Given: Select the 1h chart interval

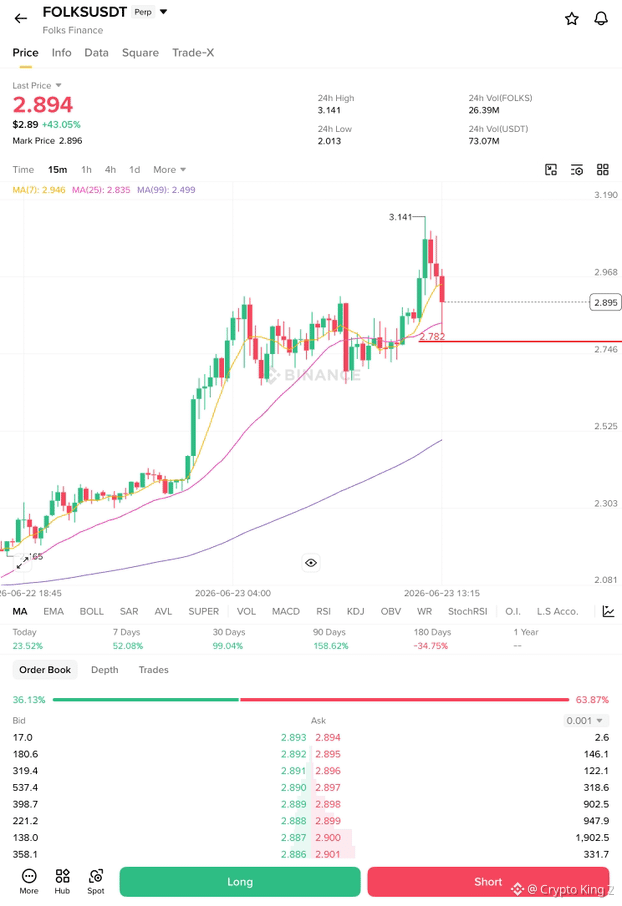Looking at the screenshot, I should point(86,169).
